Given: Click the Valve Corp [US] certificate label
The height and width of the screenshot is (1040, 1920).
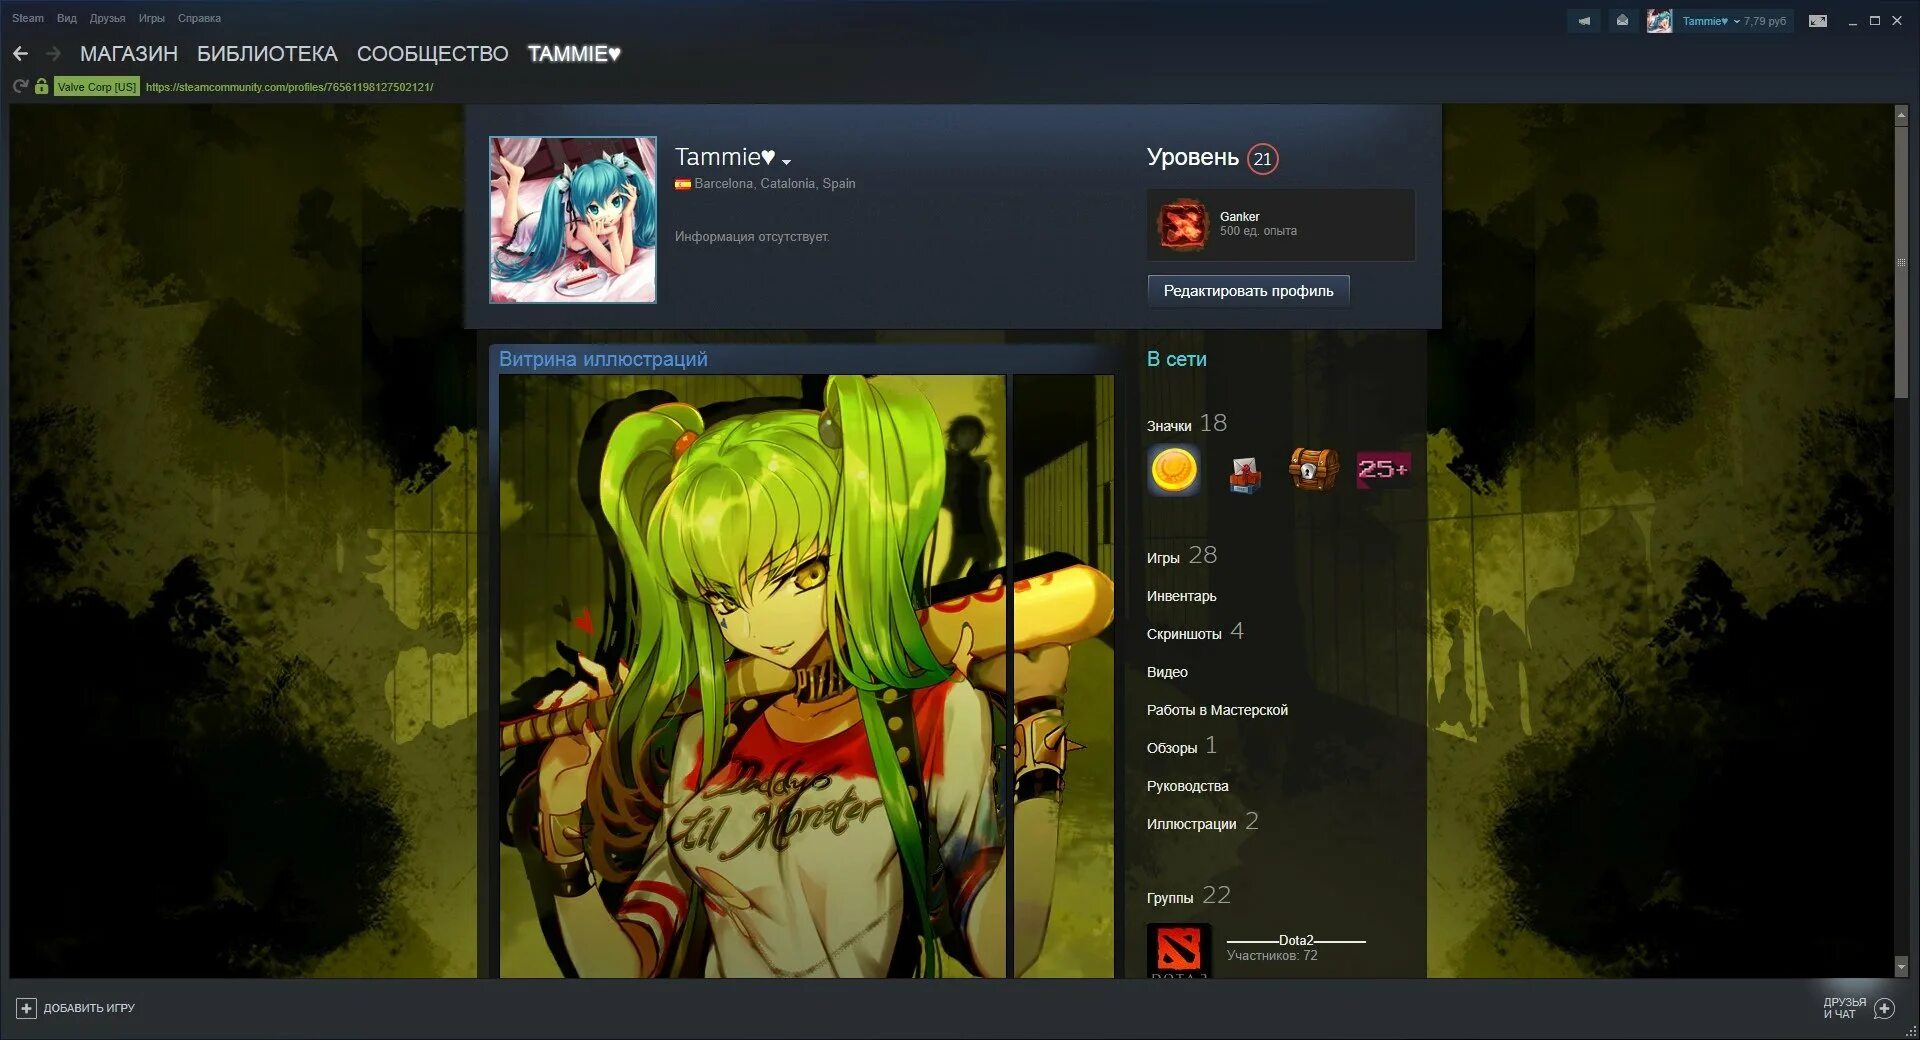Looking at the screenshot, I should click(96, 87).
